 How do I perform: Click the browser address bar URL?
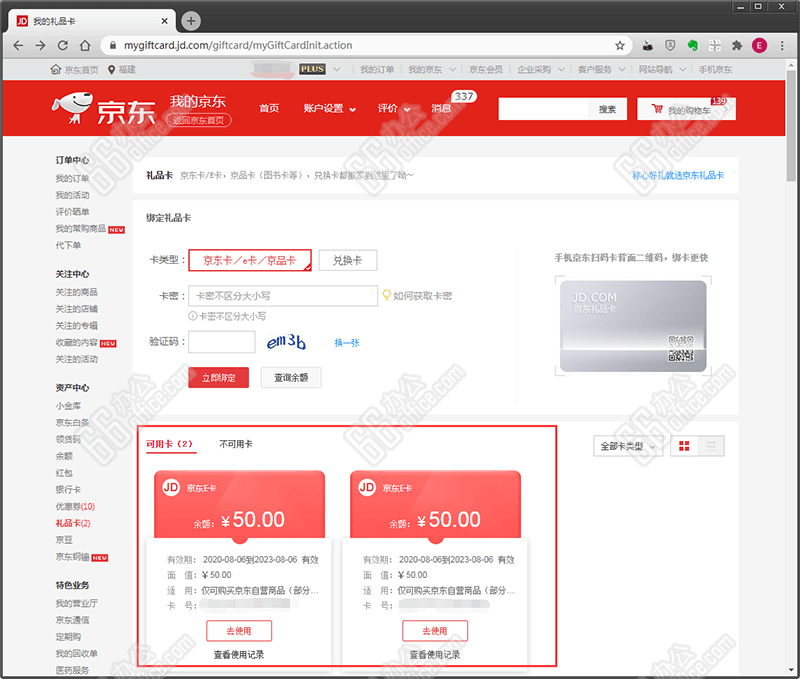238,45
